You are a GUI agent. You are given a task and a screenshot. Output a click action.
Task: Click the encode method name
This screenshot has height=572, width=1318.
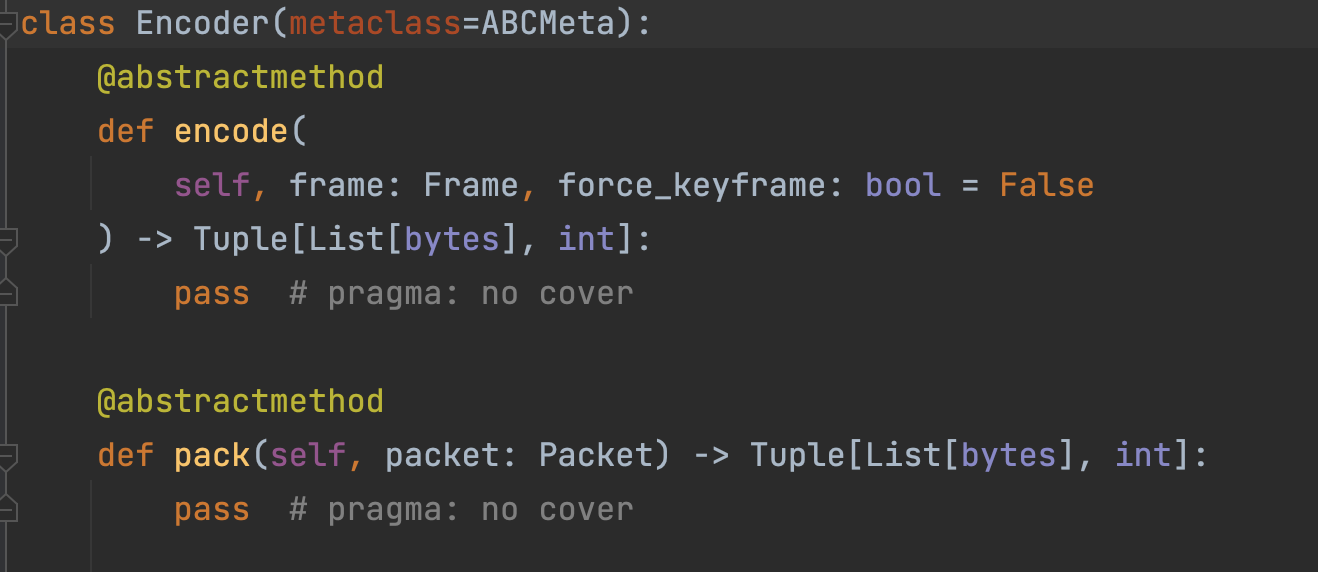pyautogui.click(x=231, y=131)
